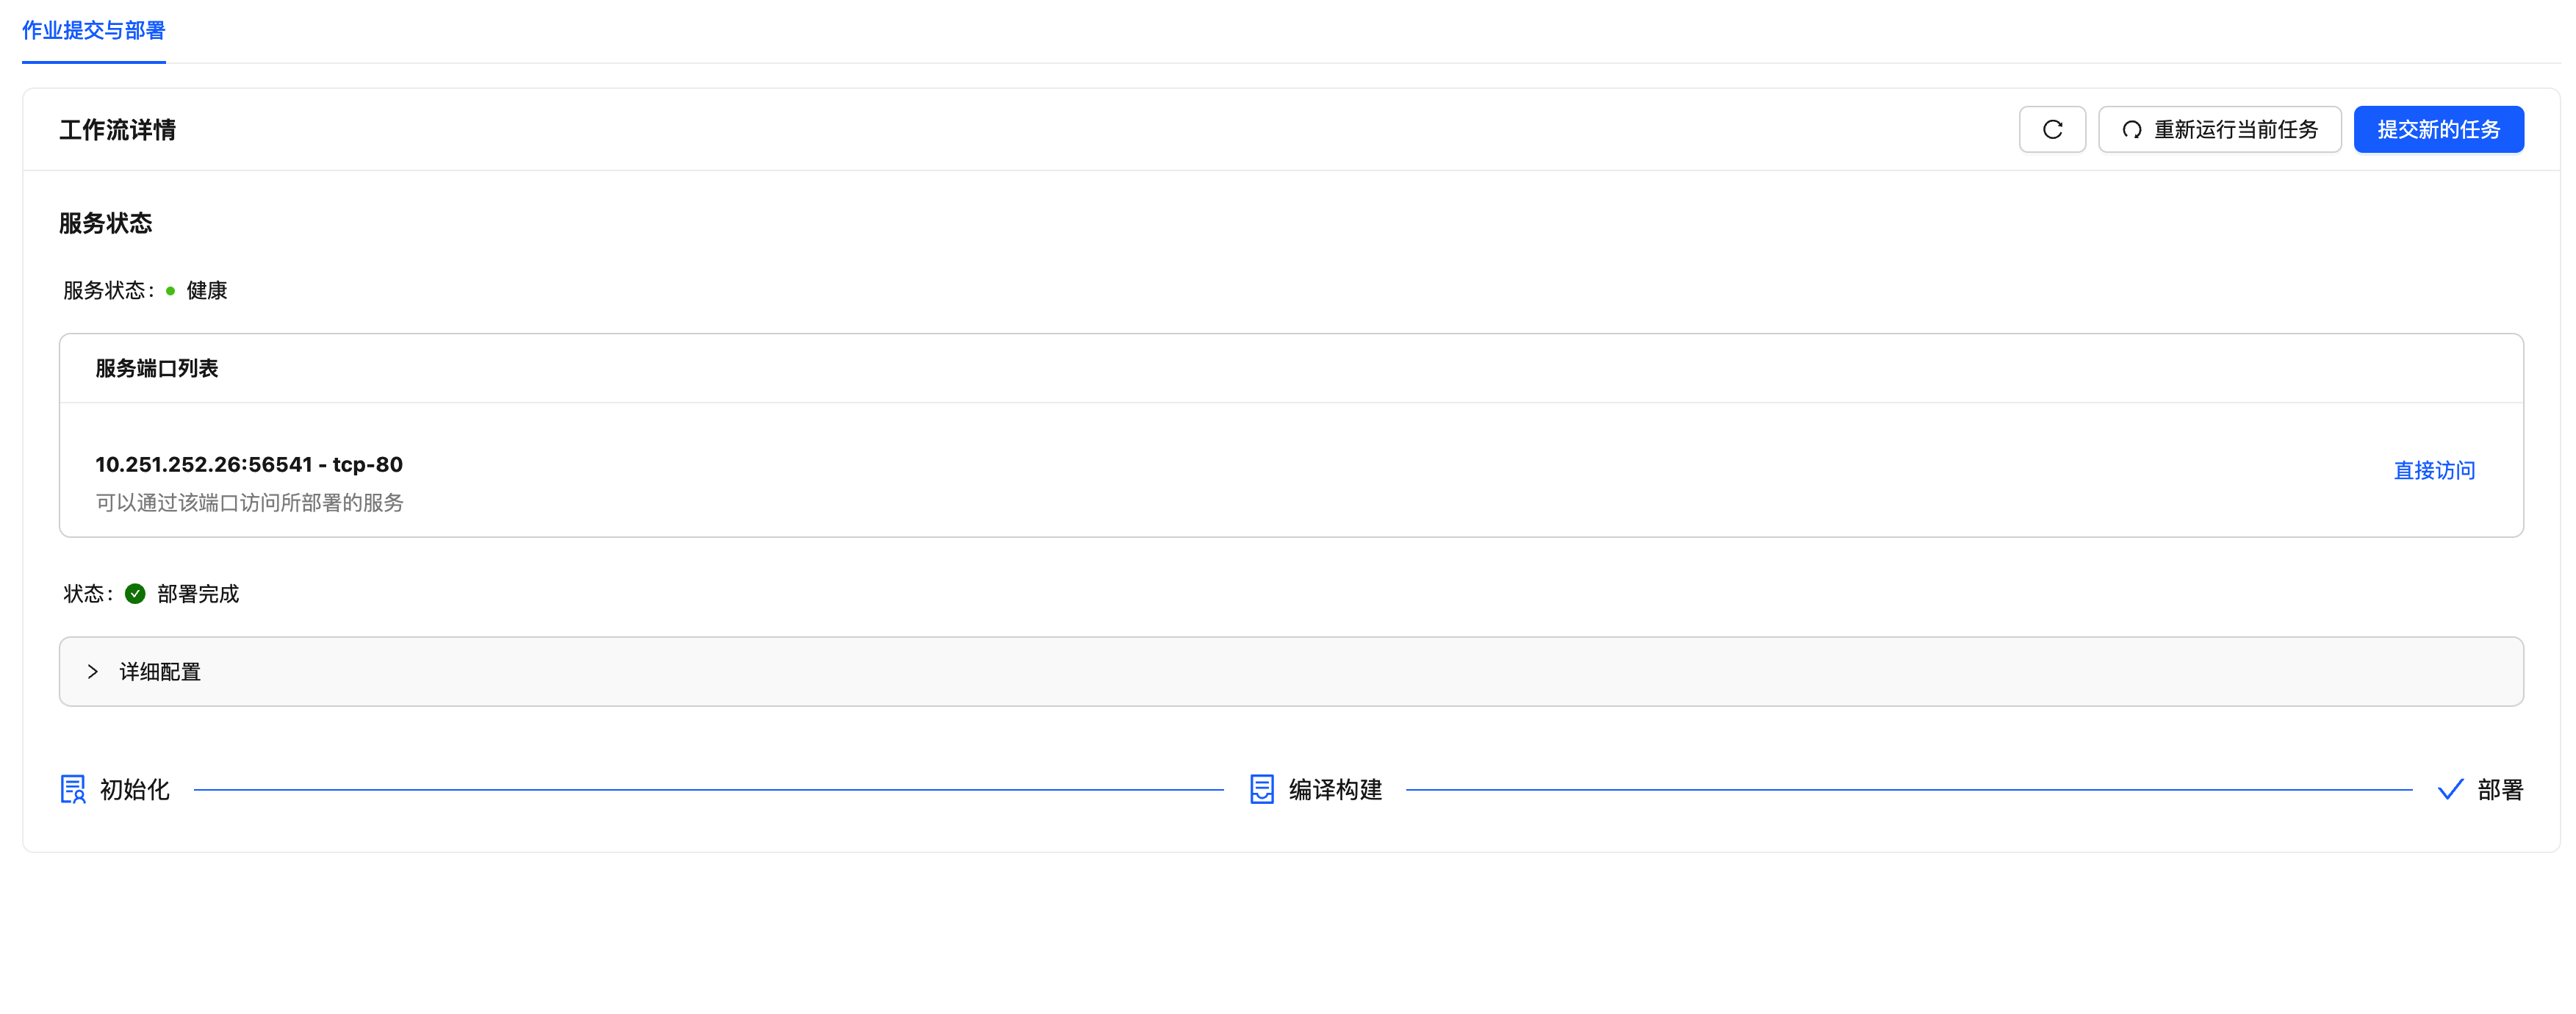
Task: Click the 编译构建 step icon
Action: (1261, 789)
